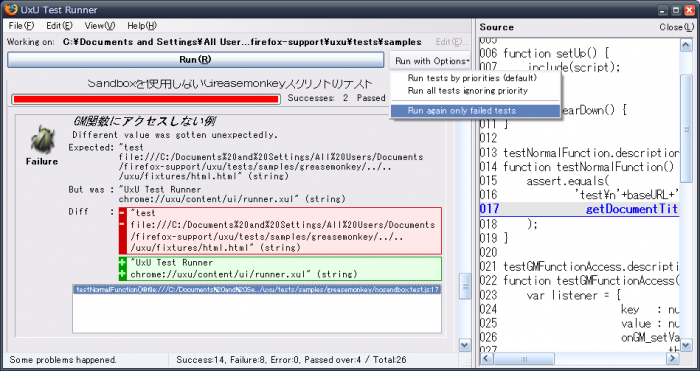700x371 pixels.
Task: Click the Source horizontal scroll left arrow
Action: click(x=487, y=358)
